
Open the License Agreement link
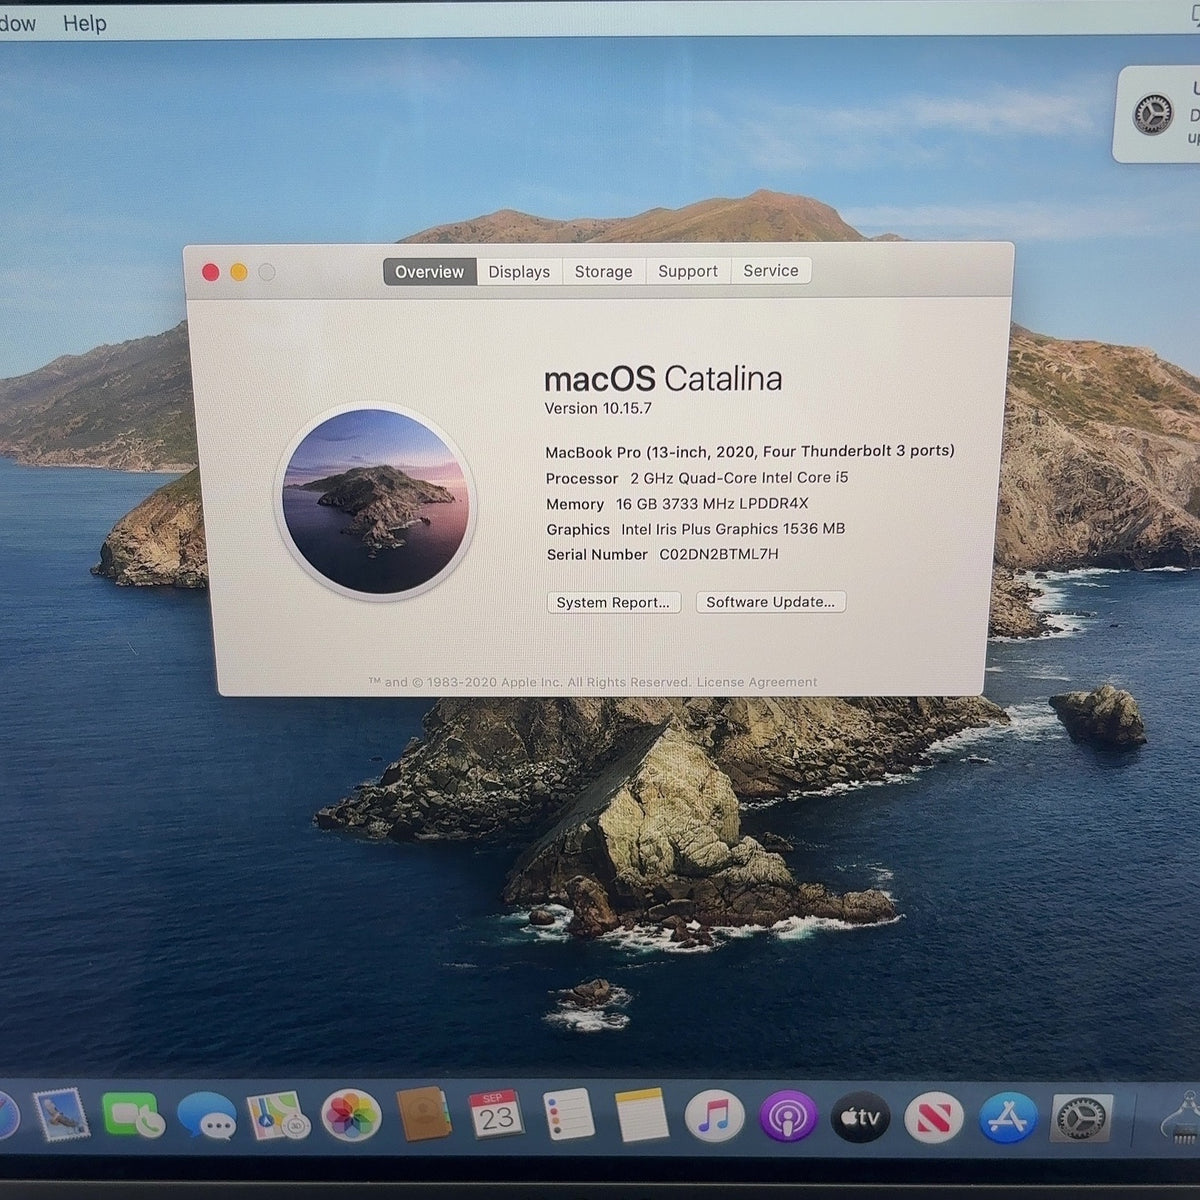tap(757, 682)
